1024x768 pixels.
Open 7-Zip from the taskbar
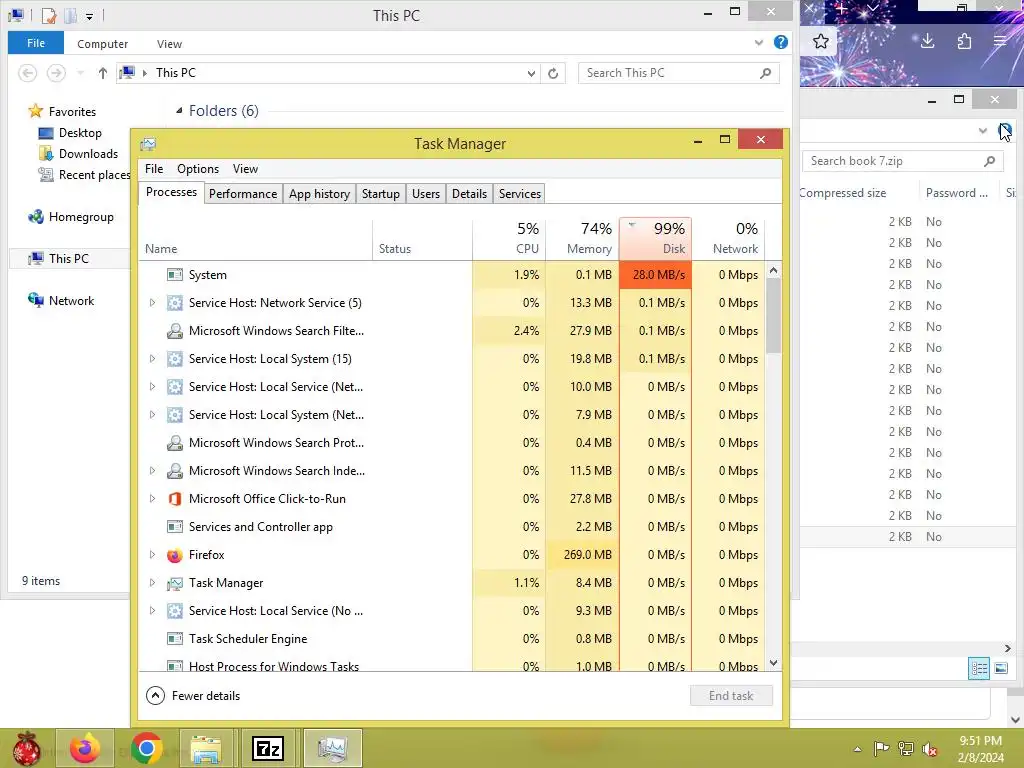point(268,748)
